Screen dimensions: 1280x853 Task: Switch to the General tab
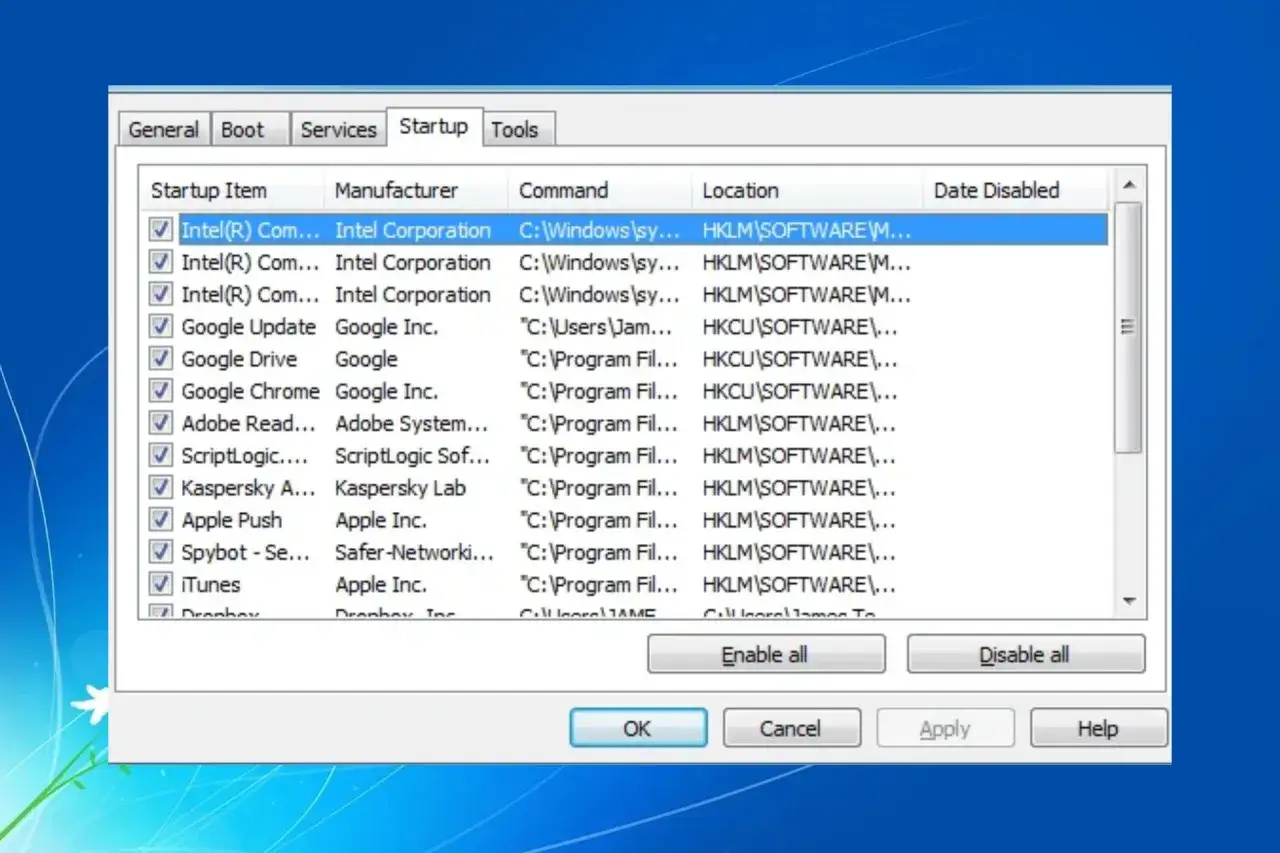coord(164,130)
